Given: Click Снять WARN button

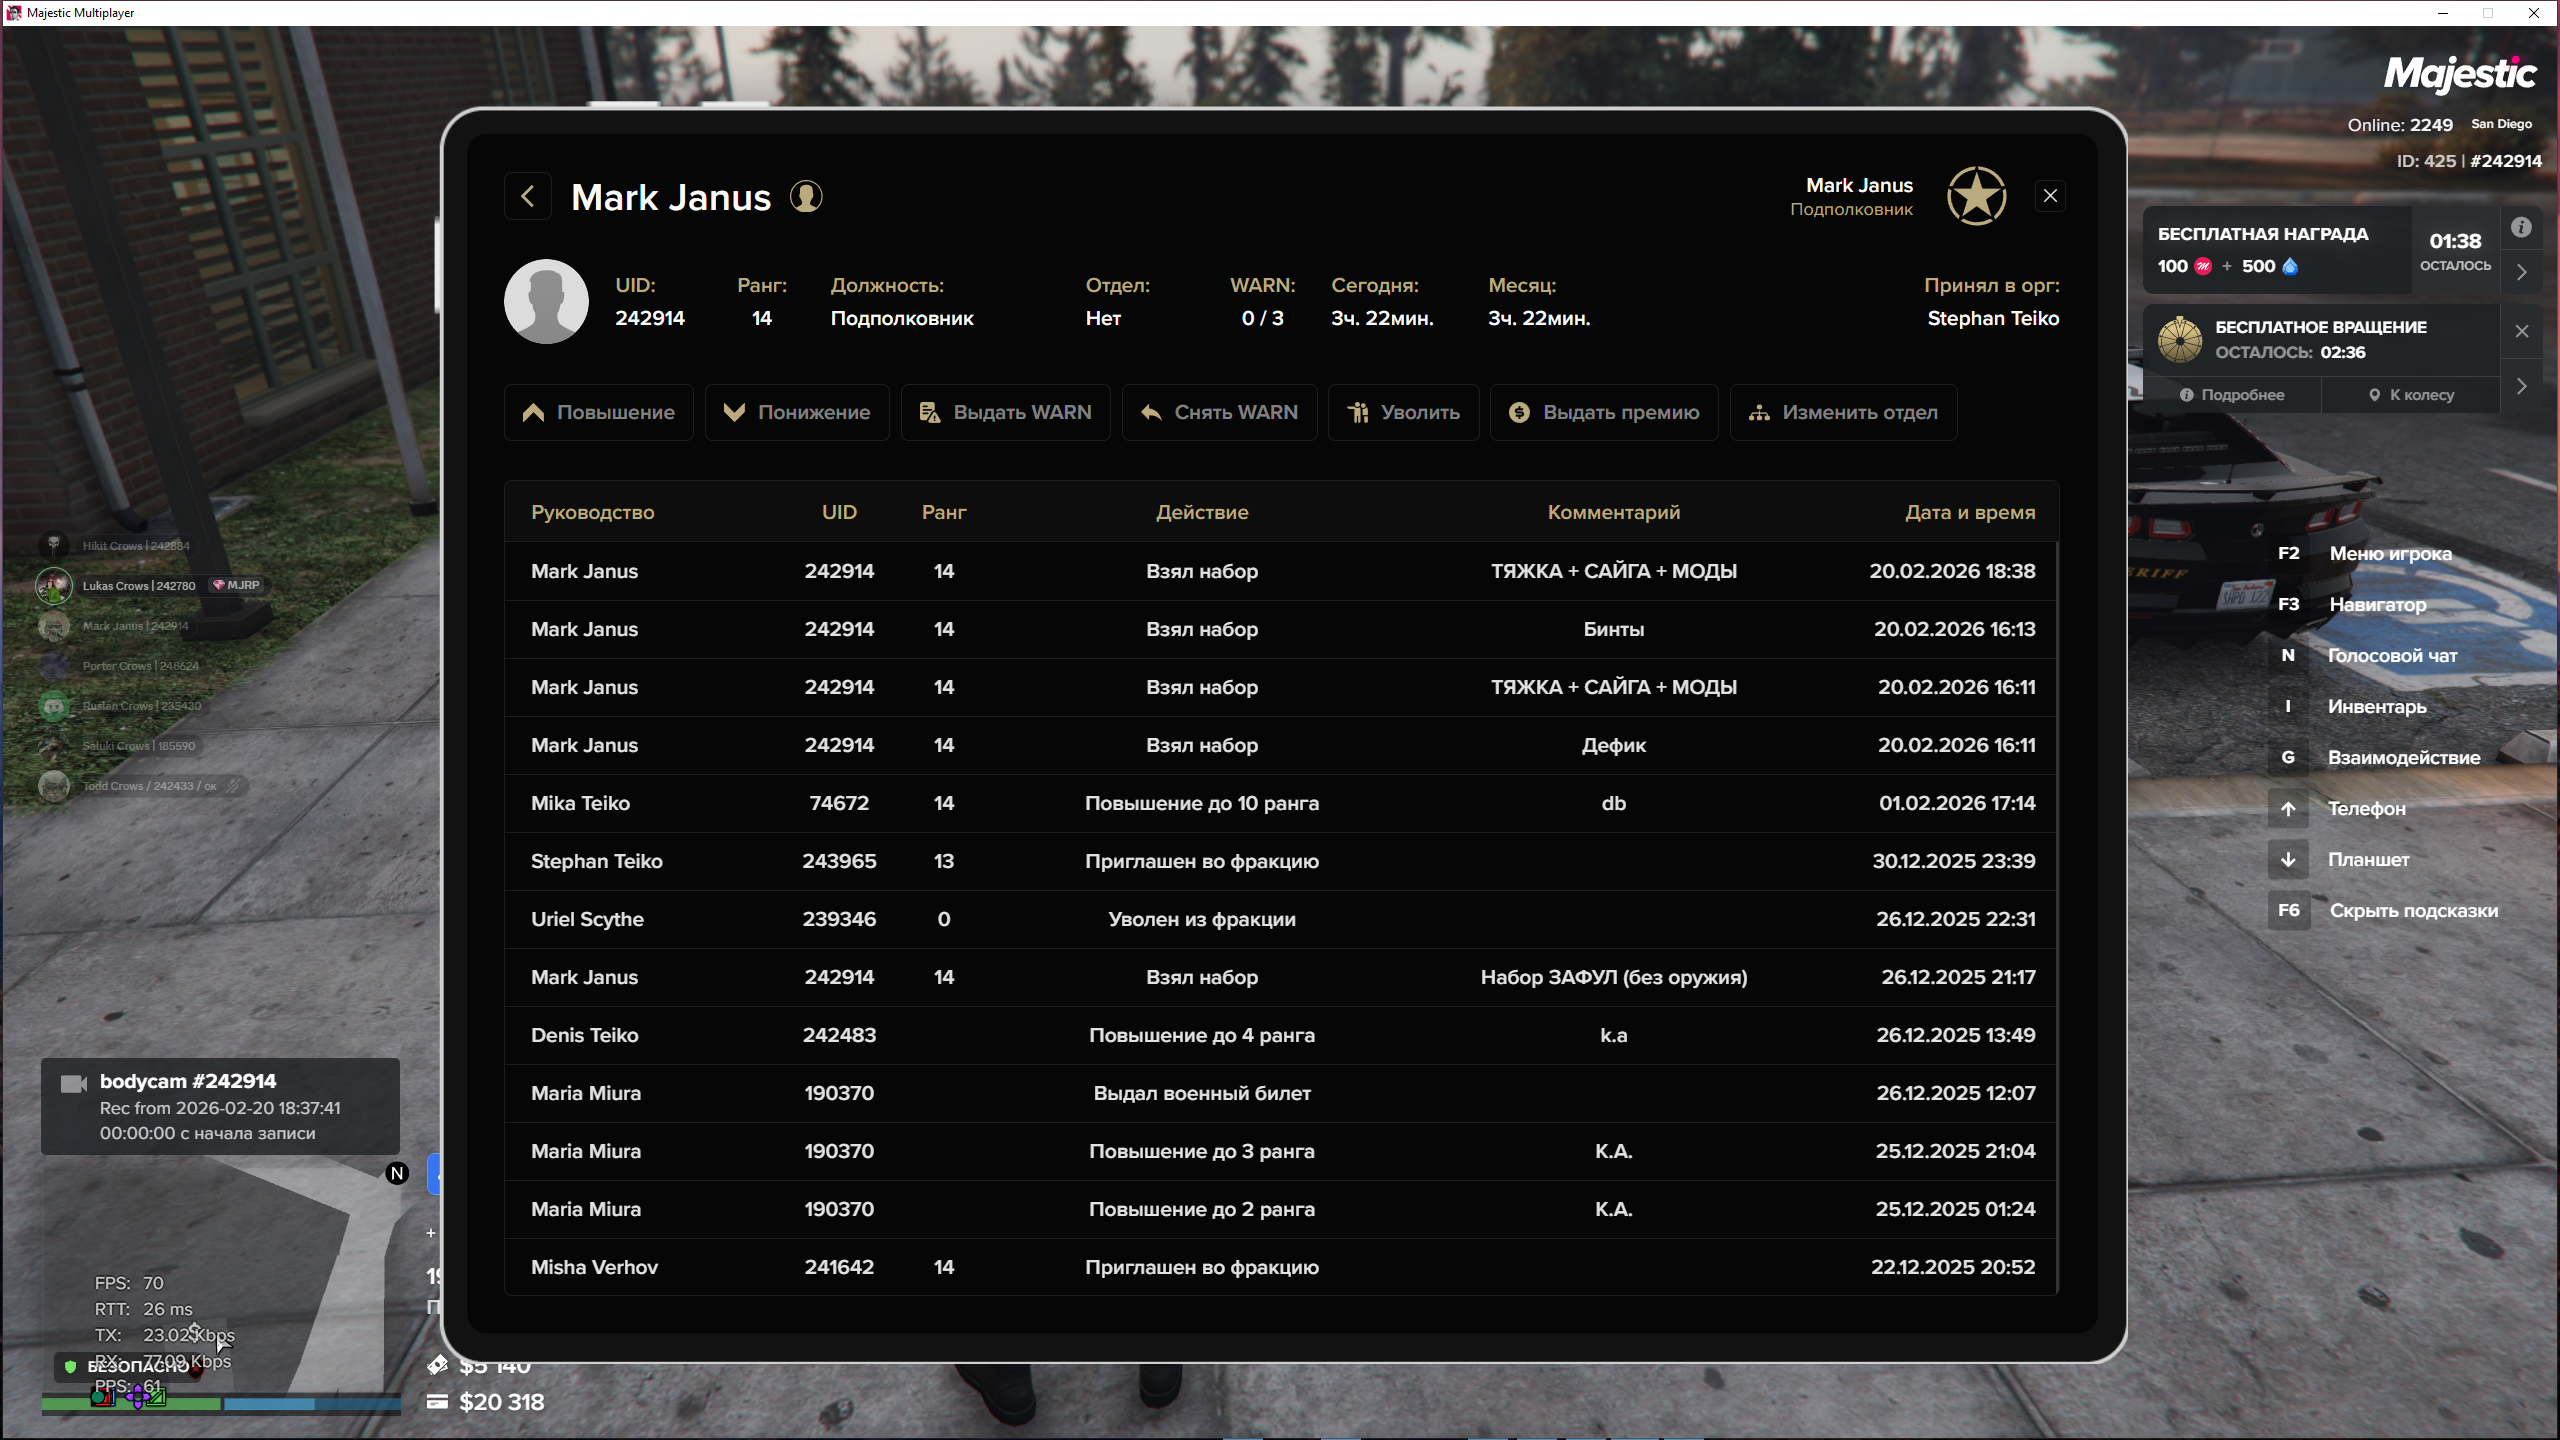Looking at the screenshot, I should pos(1219,412).
